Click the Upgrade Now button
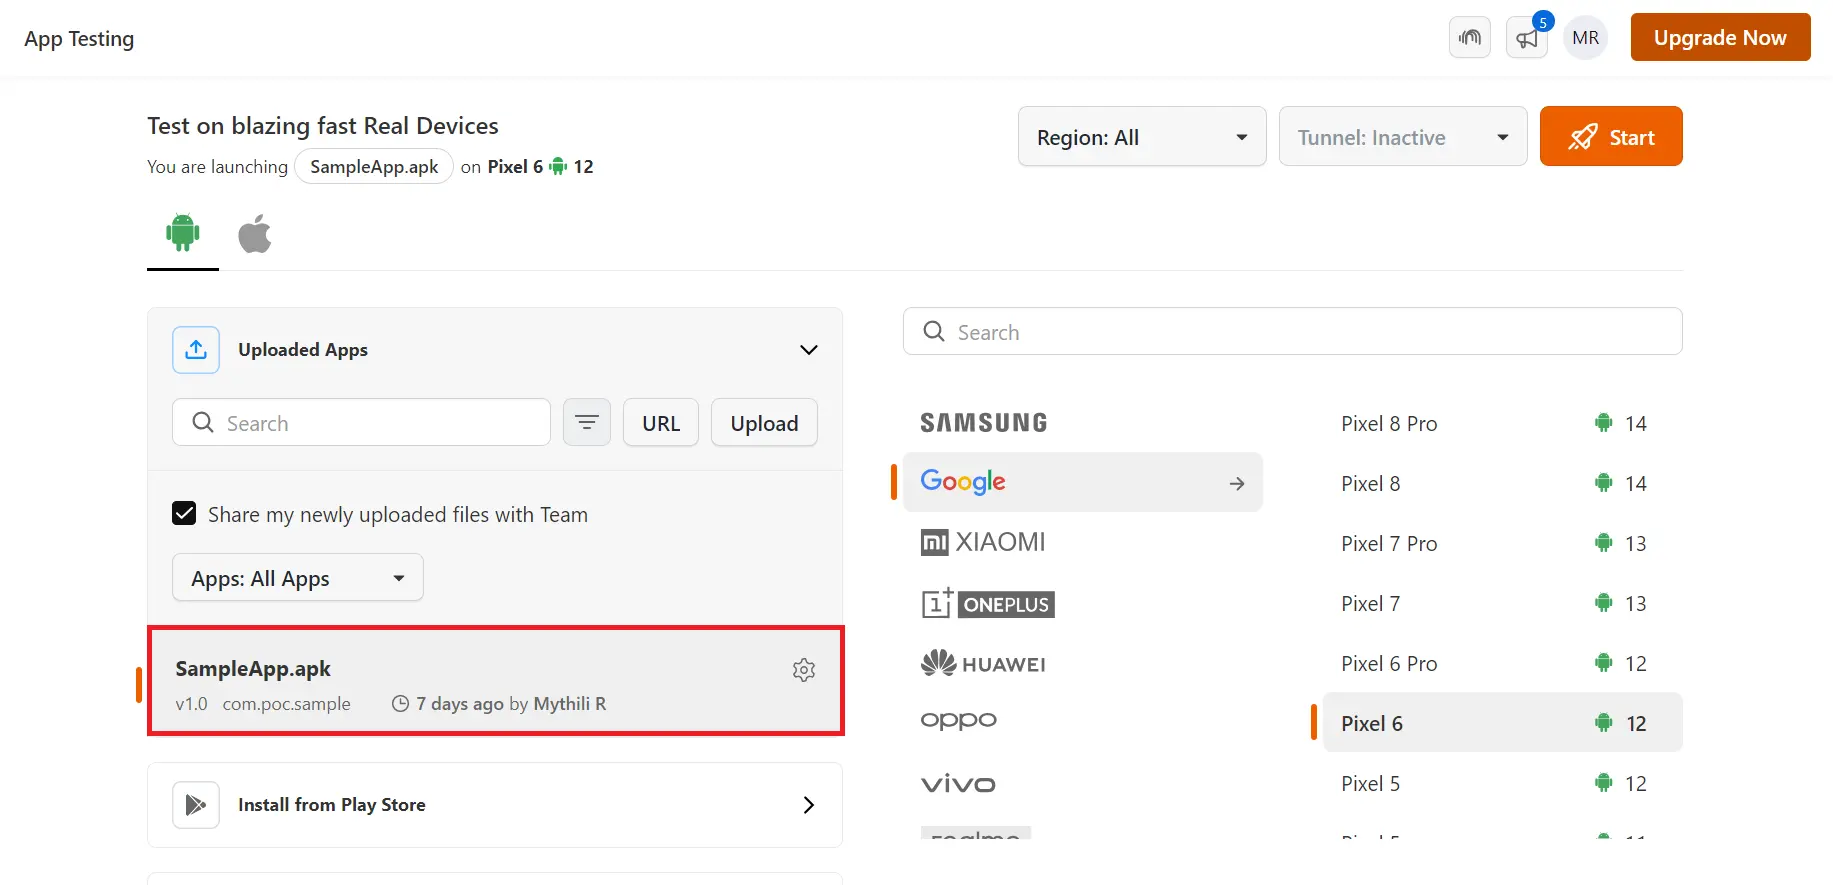The height and width of the screenshot is (885, 1833). coord(1720,38)
